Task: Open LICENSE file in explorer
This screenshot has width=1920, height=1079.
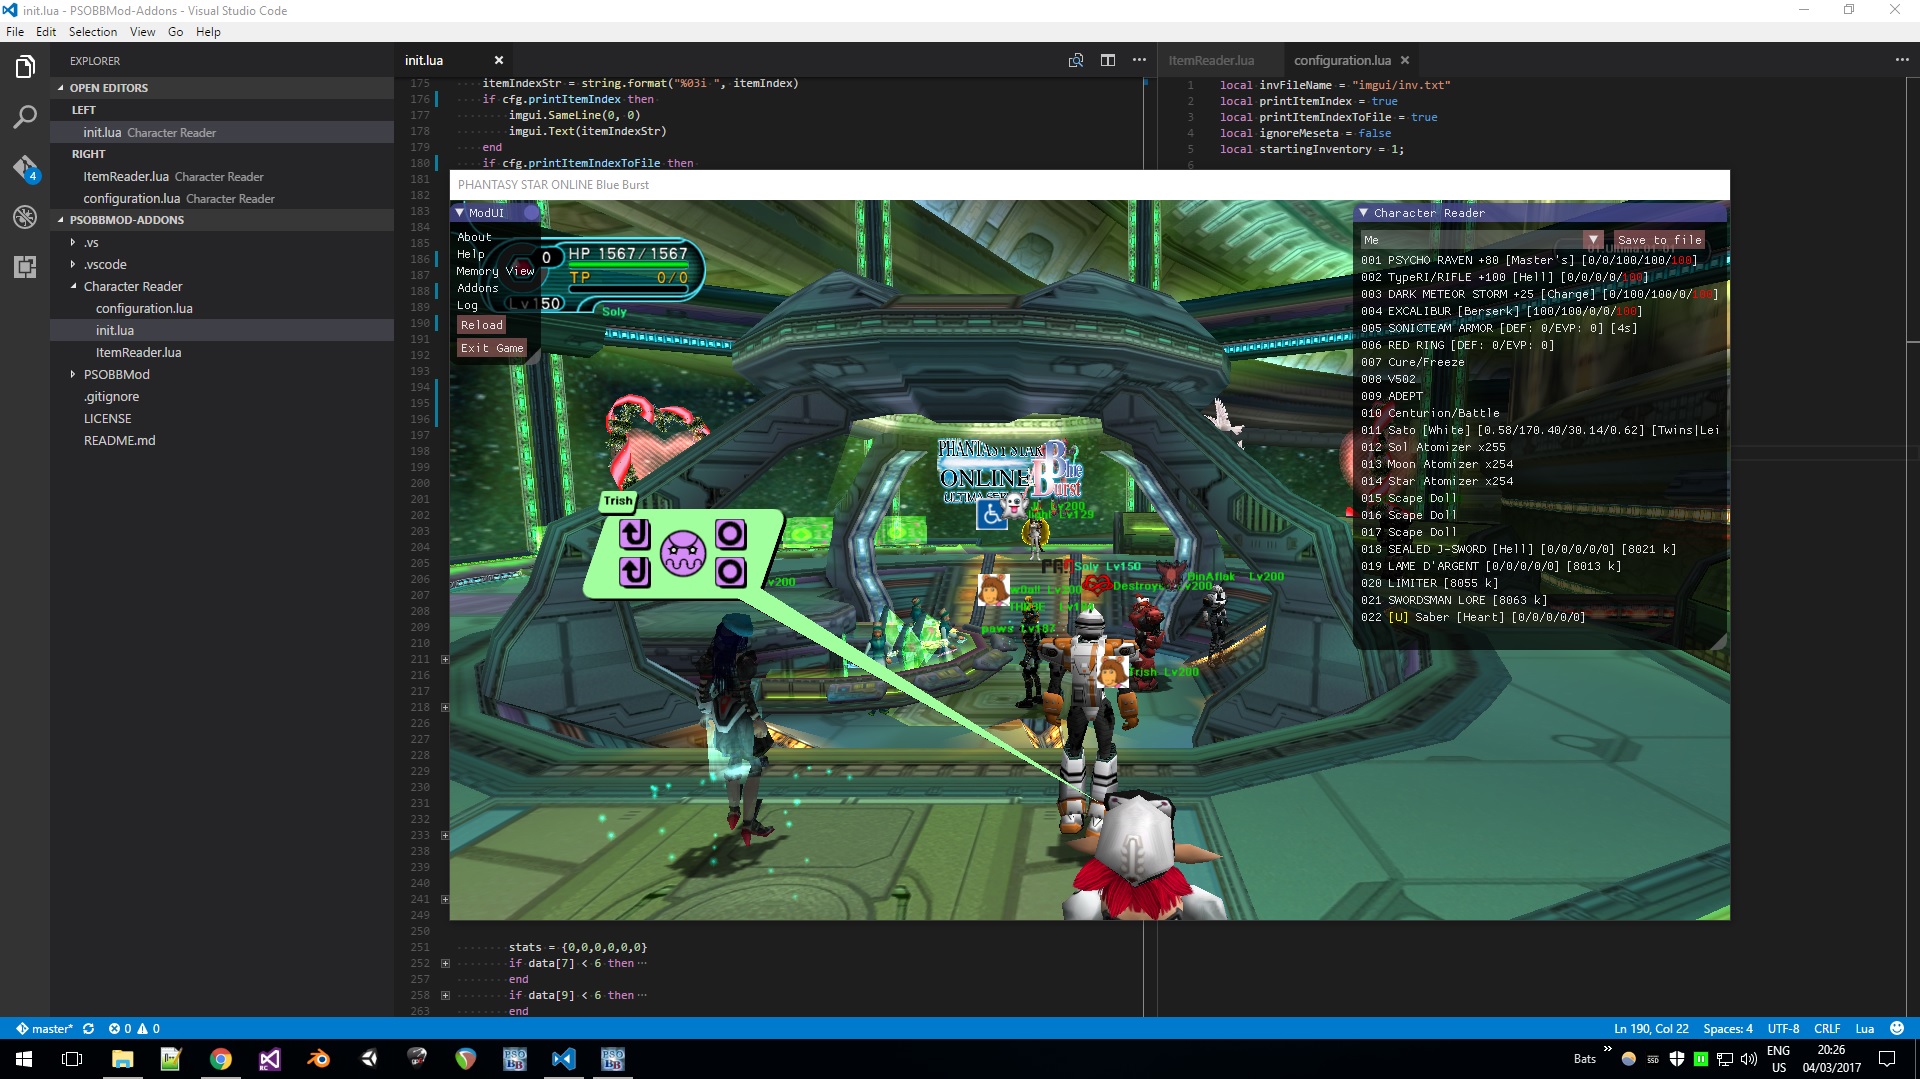Action: point(107,418)
